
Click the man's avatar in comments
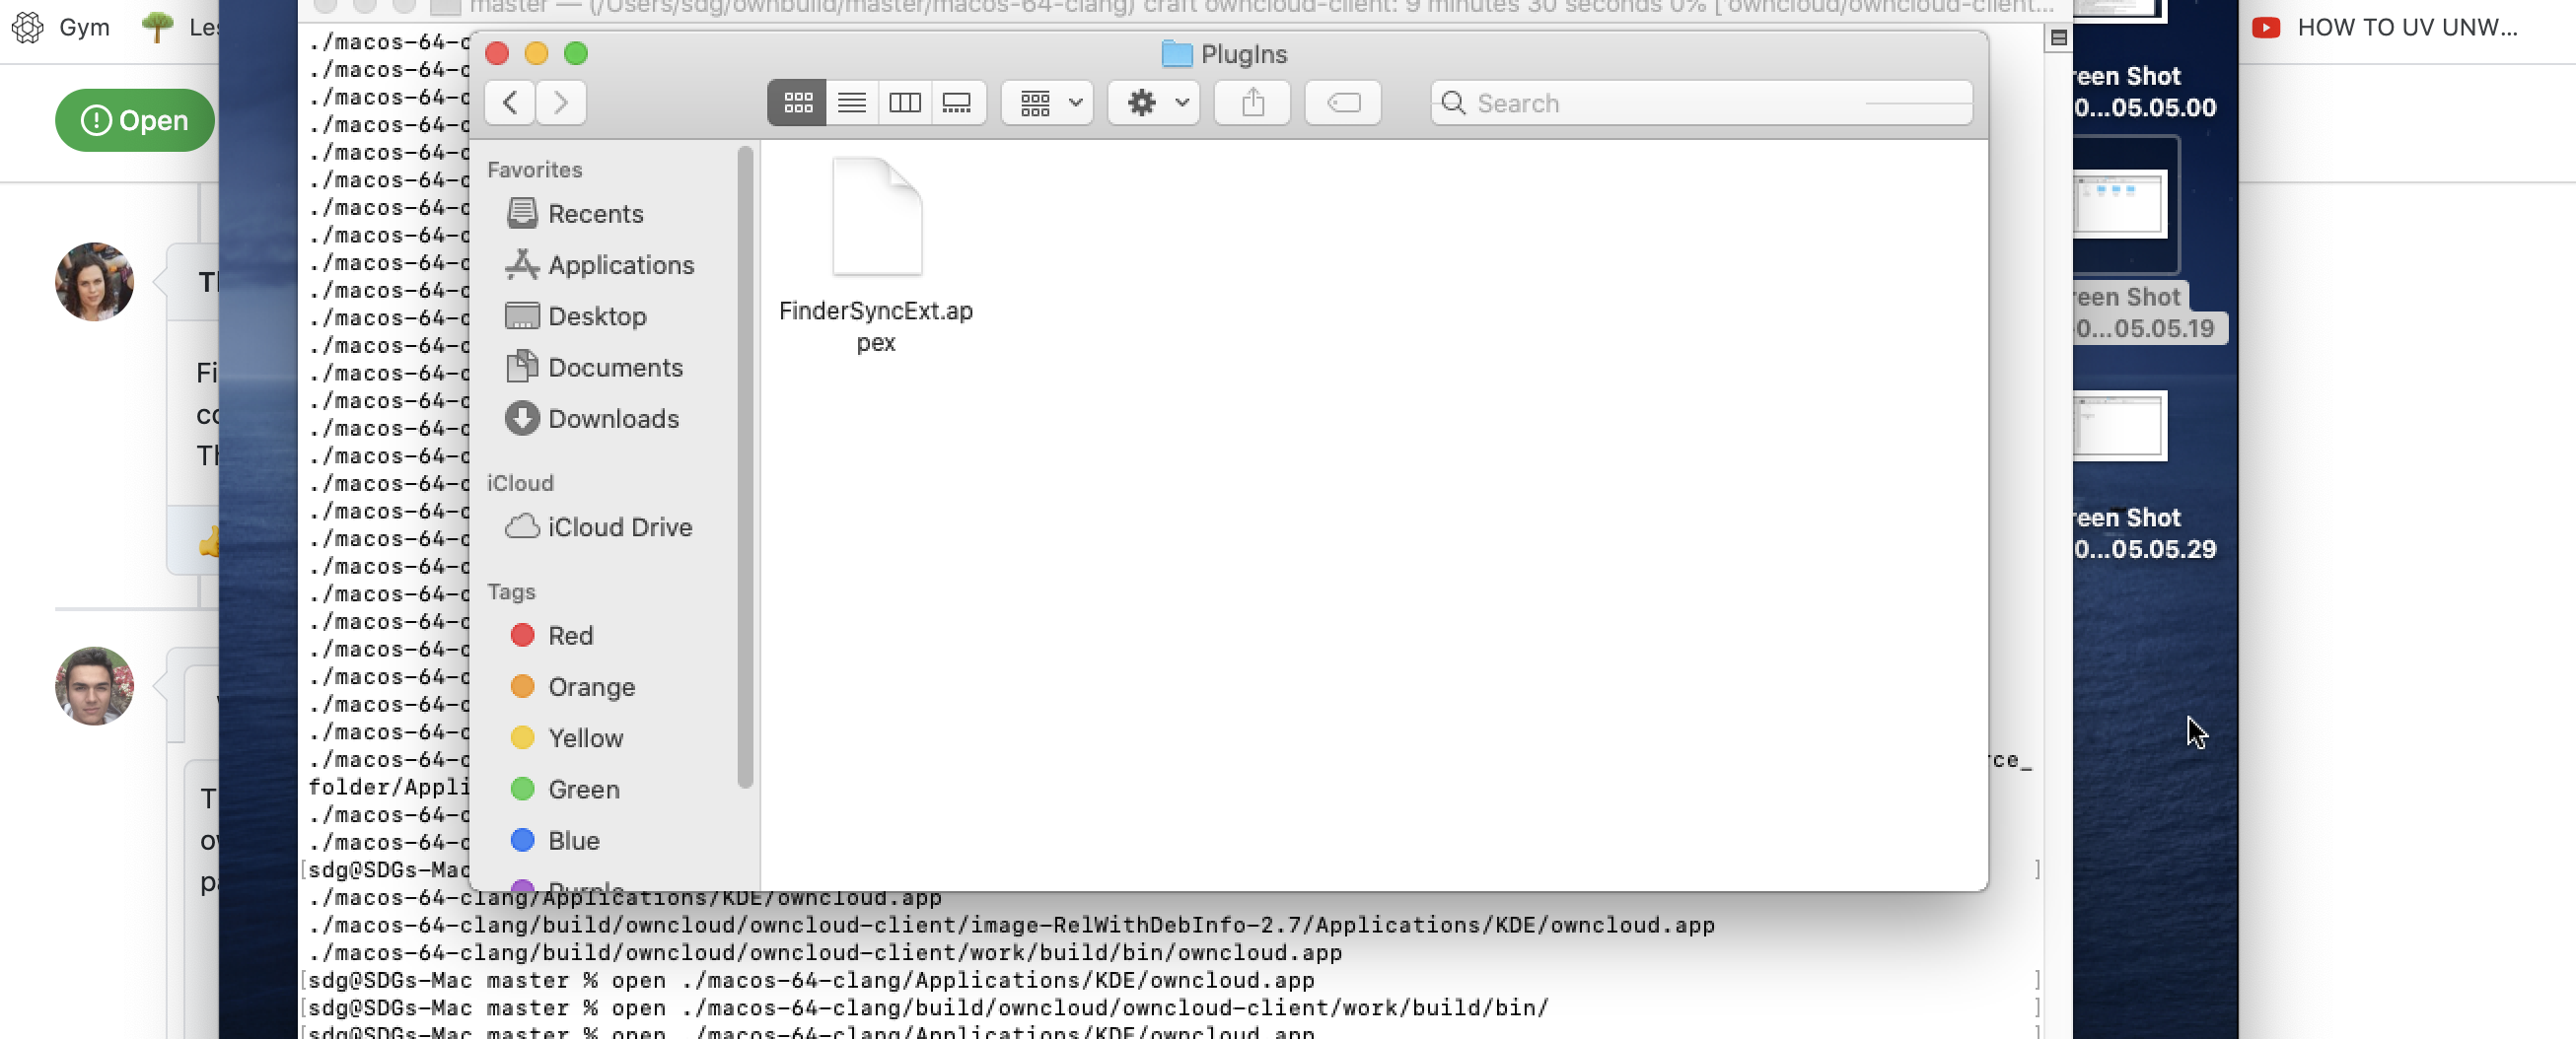94,686
